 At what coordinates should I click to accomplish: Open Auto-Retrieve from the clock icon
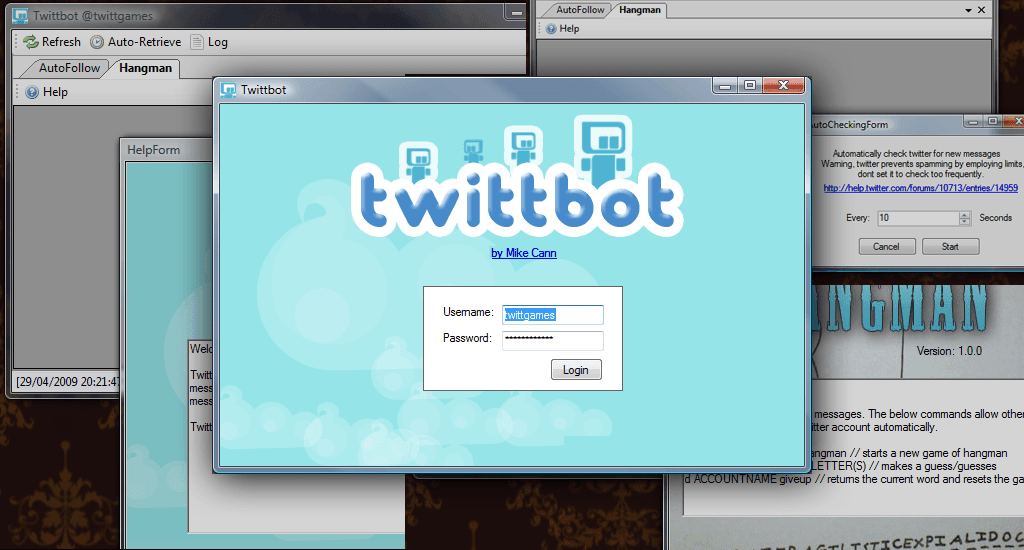97,42
